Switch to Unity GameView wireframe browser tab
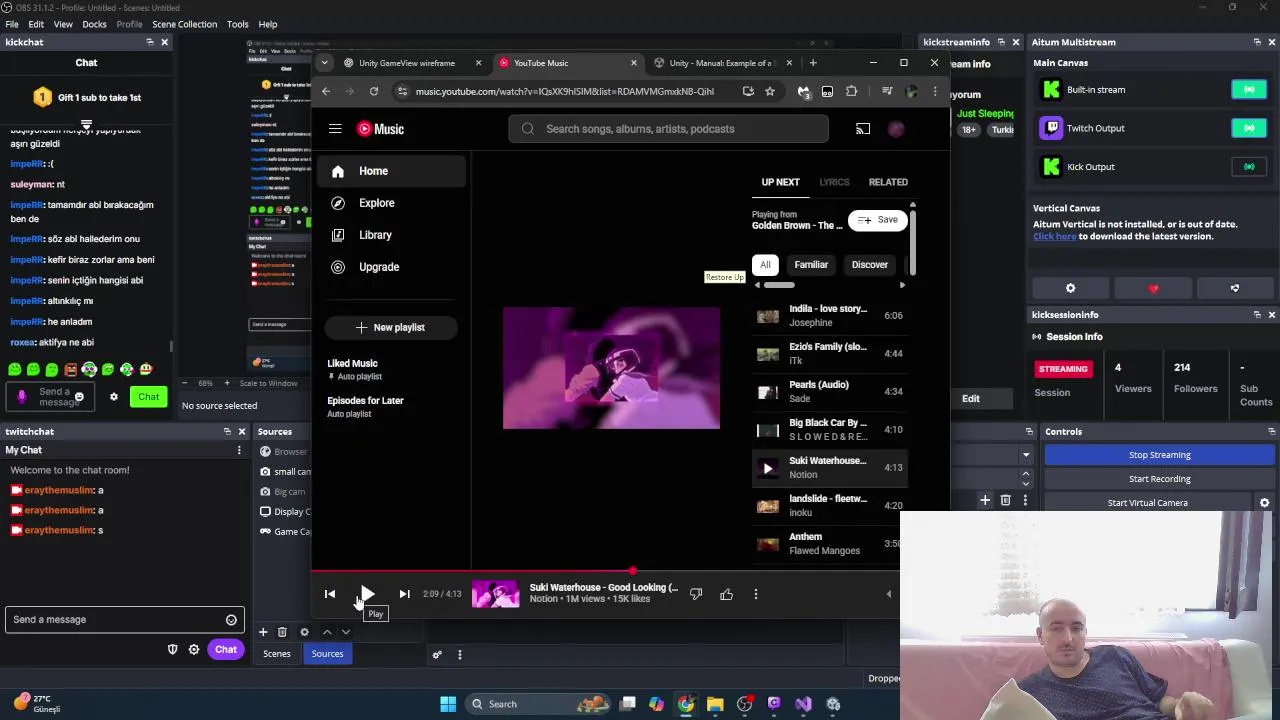This screenshot has height=720, width=1280. pos(406,63)
